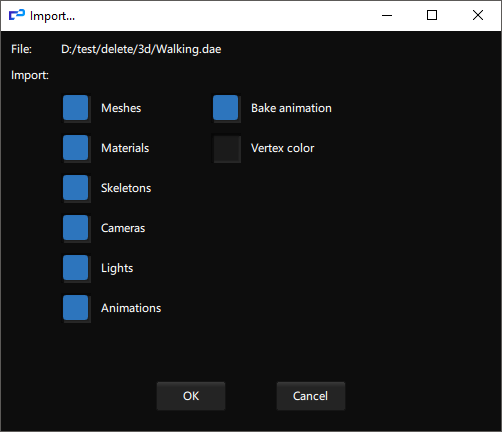Click the Lights label text
Viewport: 502px width, 432px height.
(x=117, y=268)
